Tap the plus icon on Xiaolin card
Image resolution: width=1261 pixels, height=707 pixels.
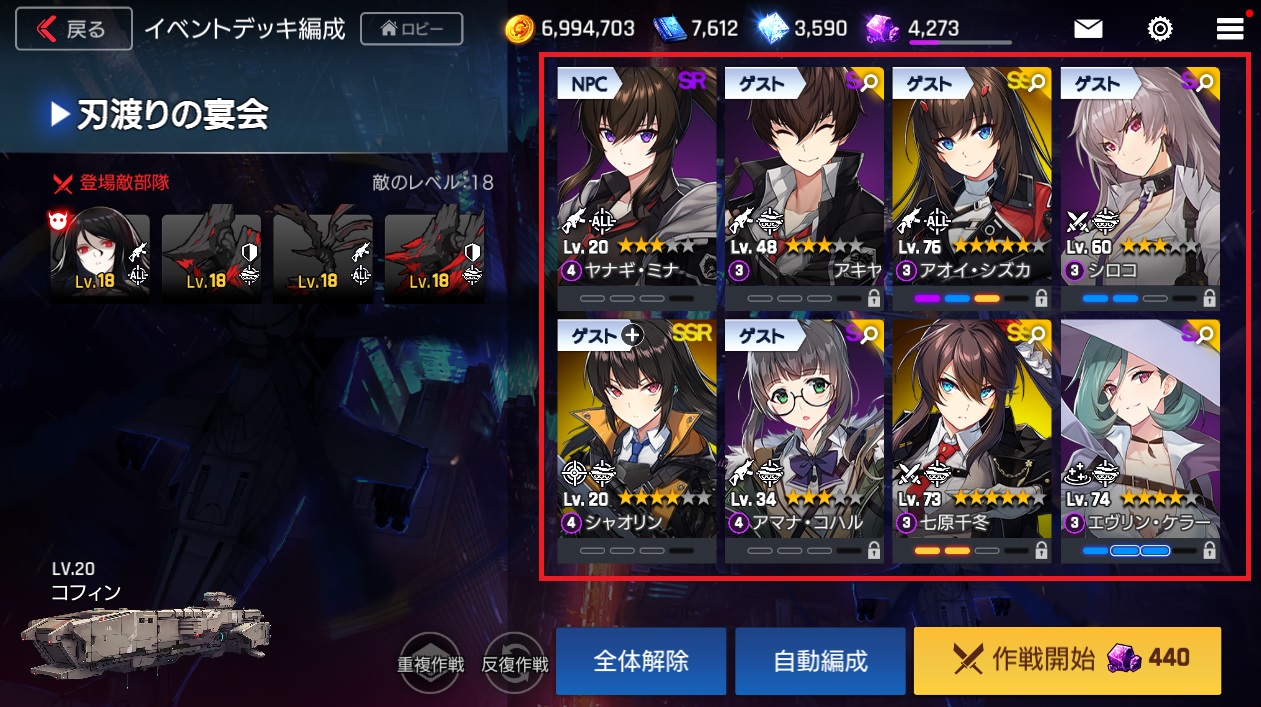coord(631,335)
